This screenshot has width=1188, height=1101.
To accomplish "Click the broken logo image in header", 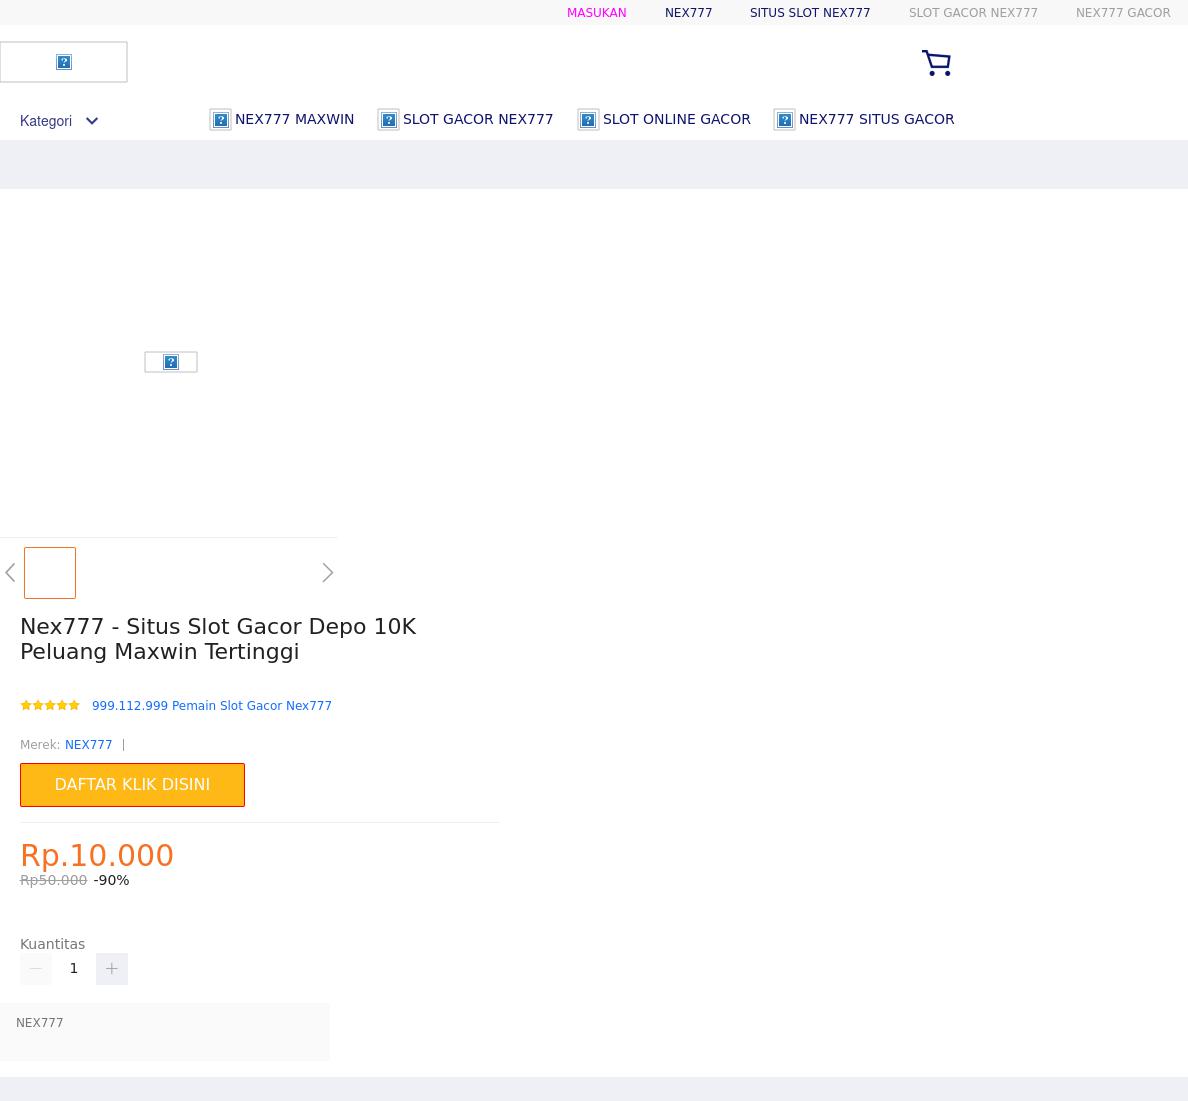I will [x=63, y=62].
